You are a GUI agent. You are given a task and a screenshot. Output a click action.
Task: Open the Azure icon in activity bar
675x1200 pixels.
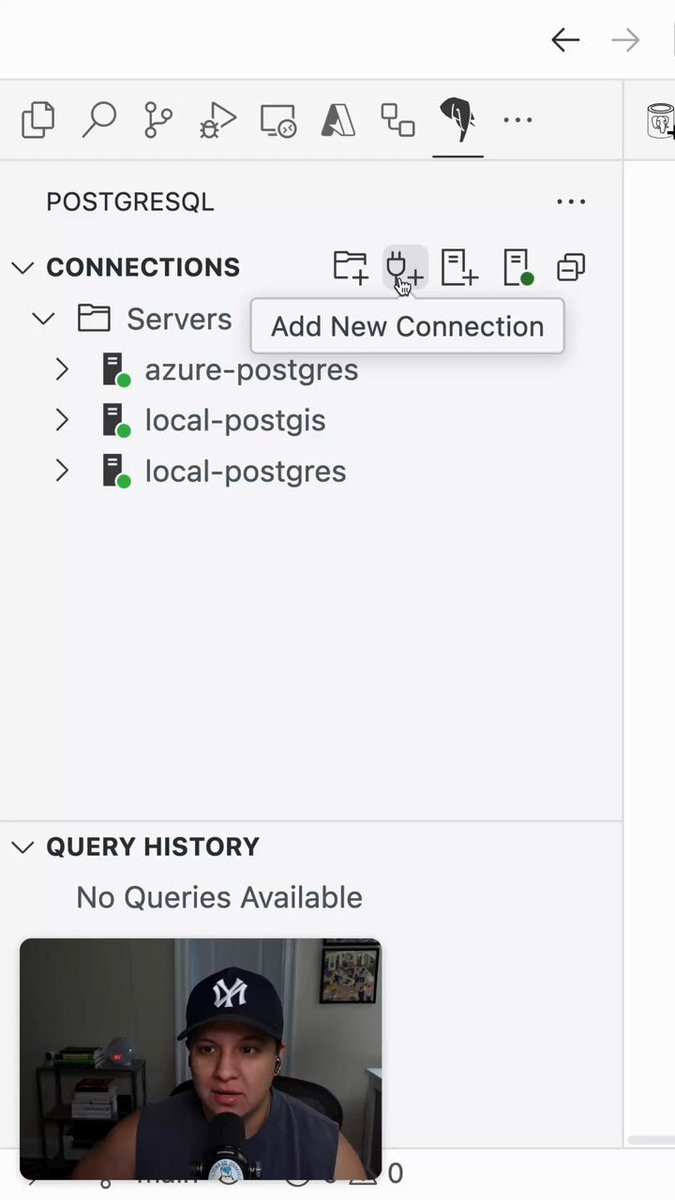click(338, 120)
